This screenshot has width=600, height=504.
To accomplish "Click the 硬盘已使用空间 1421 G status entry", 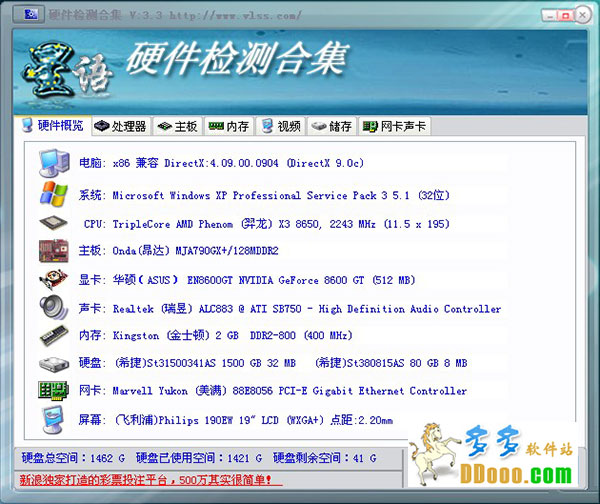I will tap(199, 458).
